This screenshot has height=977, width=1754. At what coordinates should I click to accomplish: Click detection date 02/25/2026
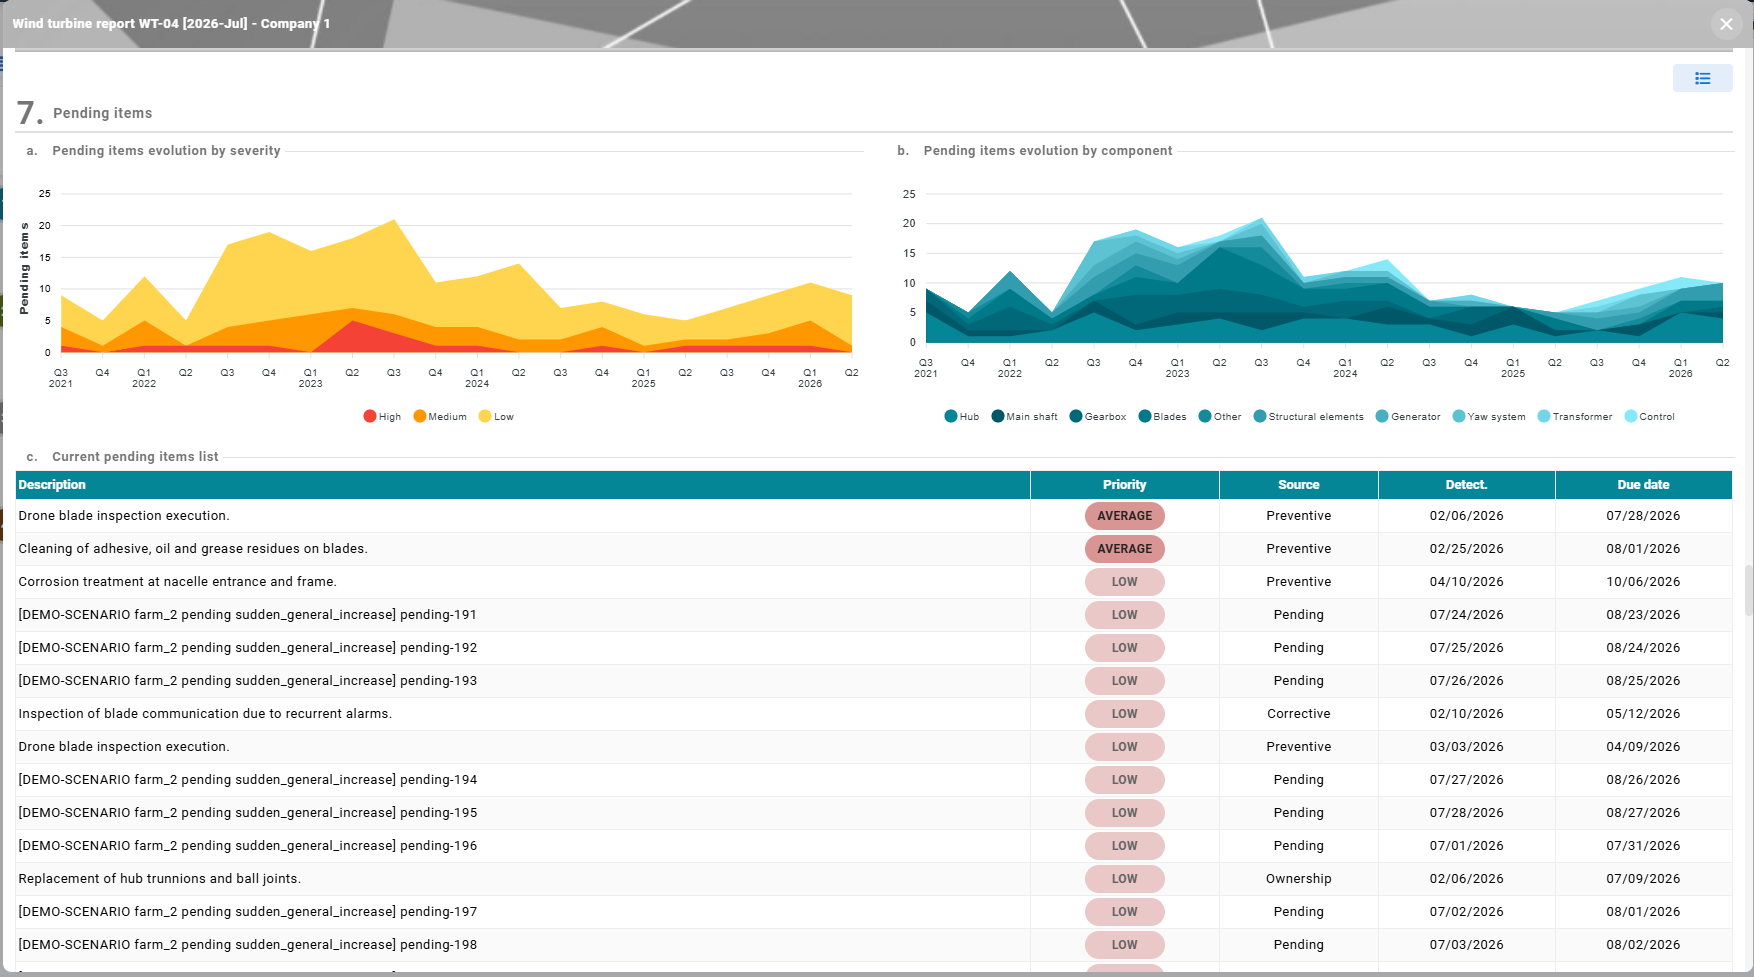click(1467, 549)
